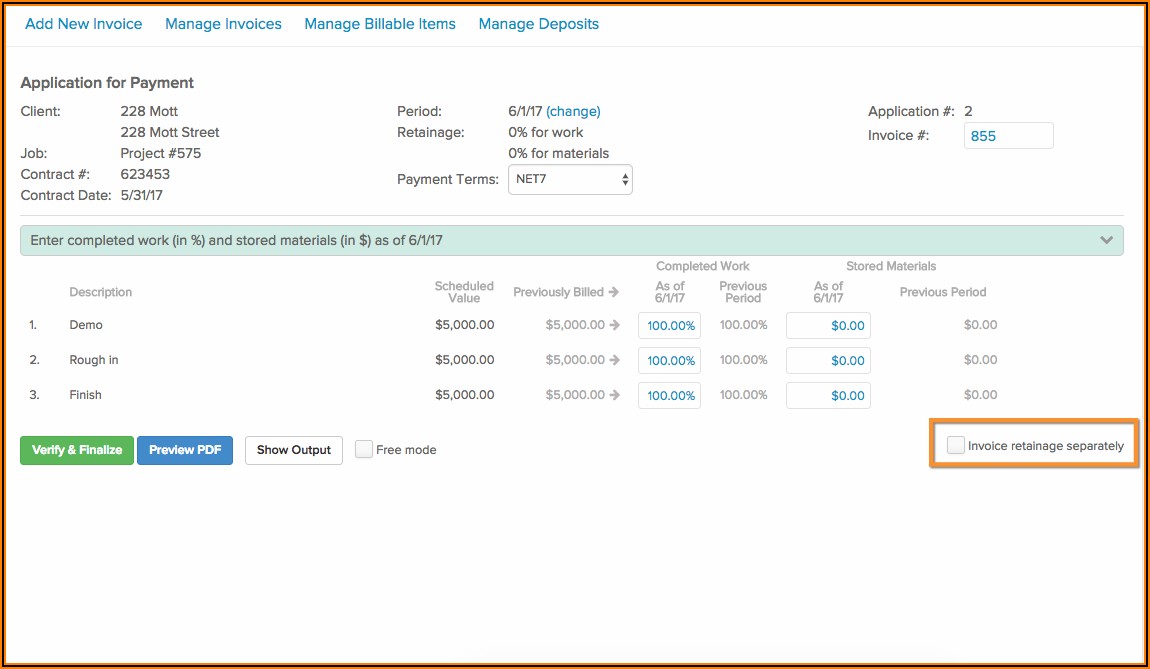
Task: Go to Manage Invoices tab
Action: coord(223,24)
